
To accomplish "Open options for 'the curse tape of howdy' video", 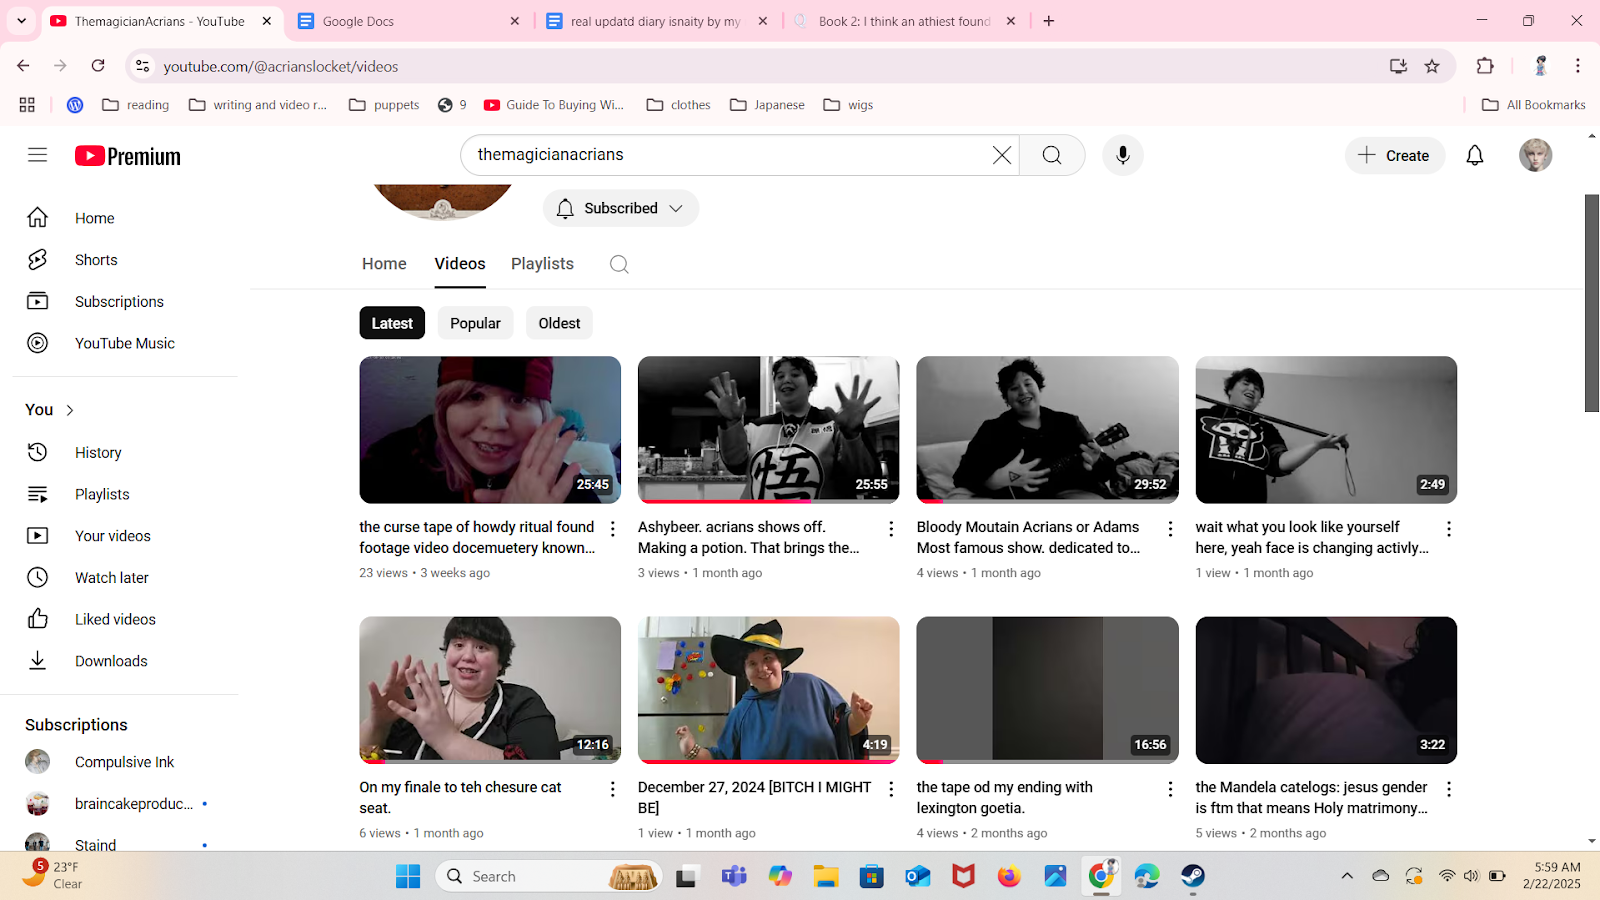I will (x=613, y=528).
